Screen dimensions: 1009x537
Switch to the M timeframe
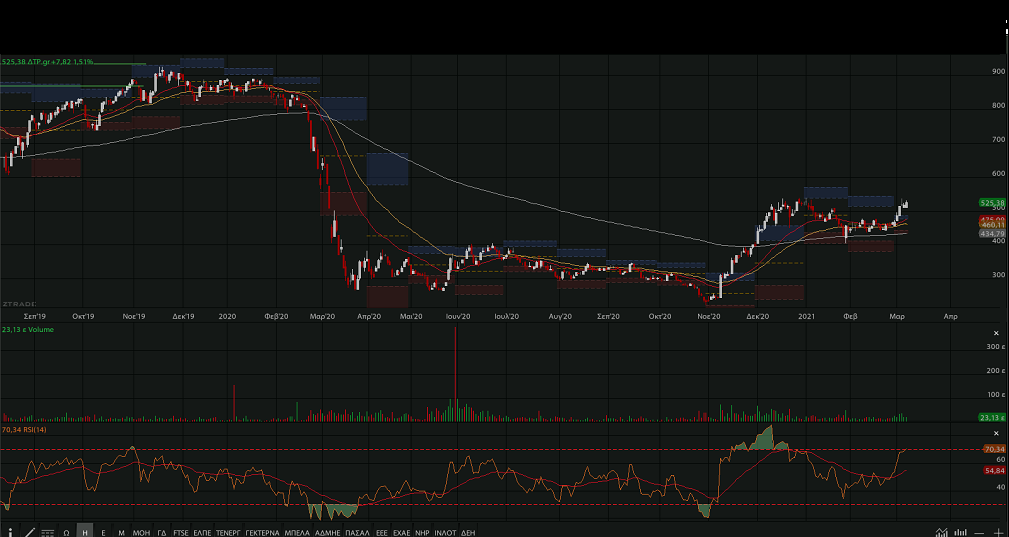click(x=121, y=532)
